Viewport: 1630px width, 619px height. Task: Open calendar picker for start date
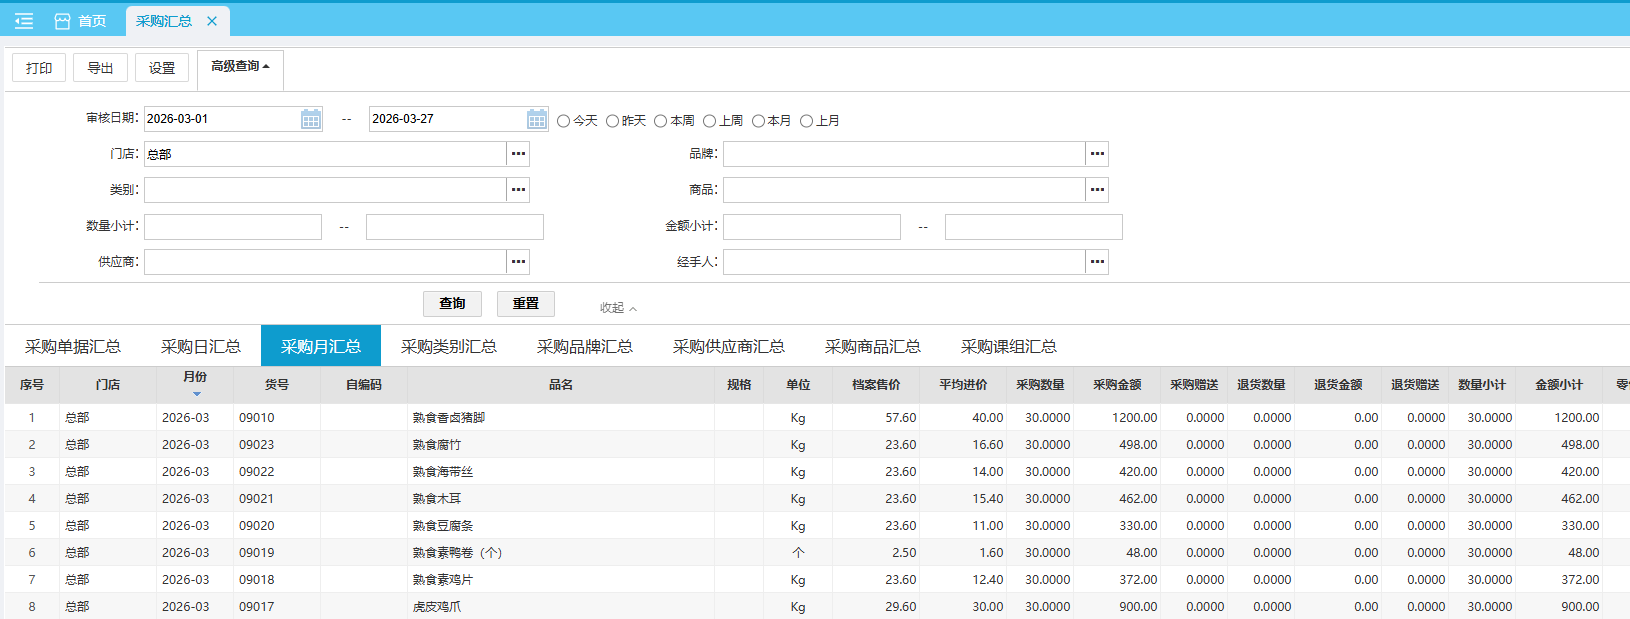pos(311,119)
